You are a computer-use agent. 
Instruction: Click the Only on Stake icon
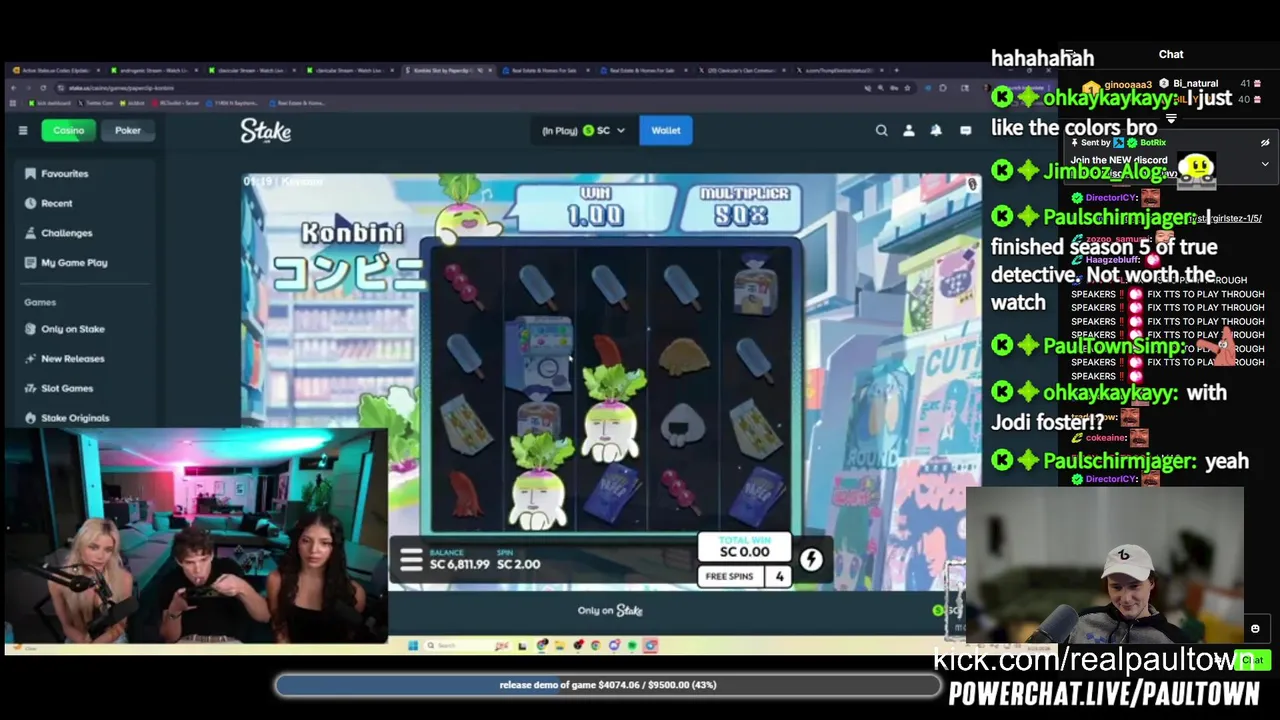[30, 329]
